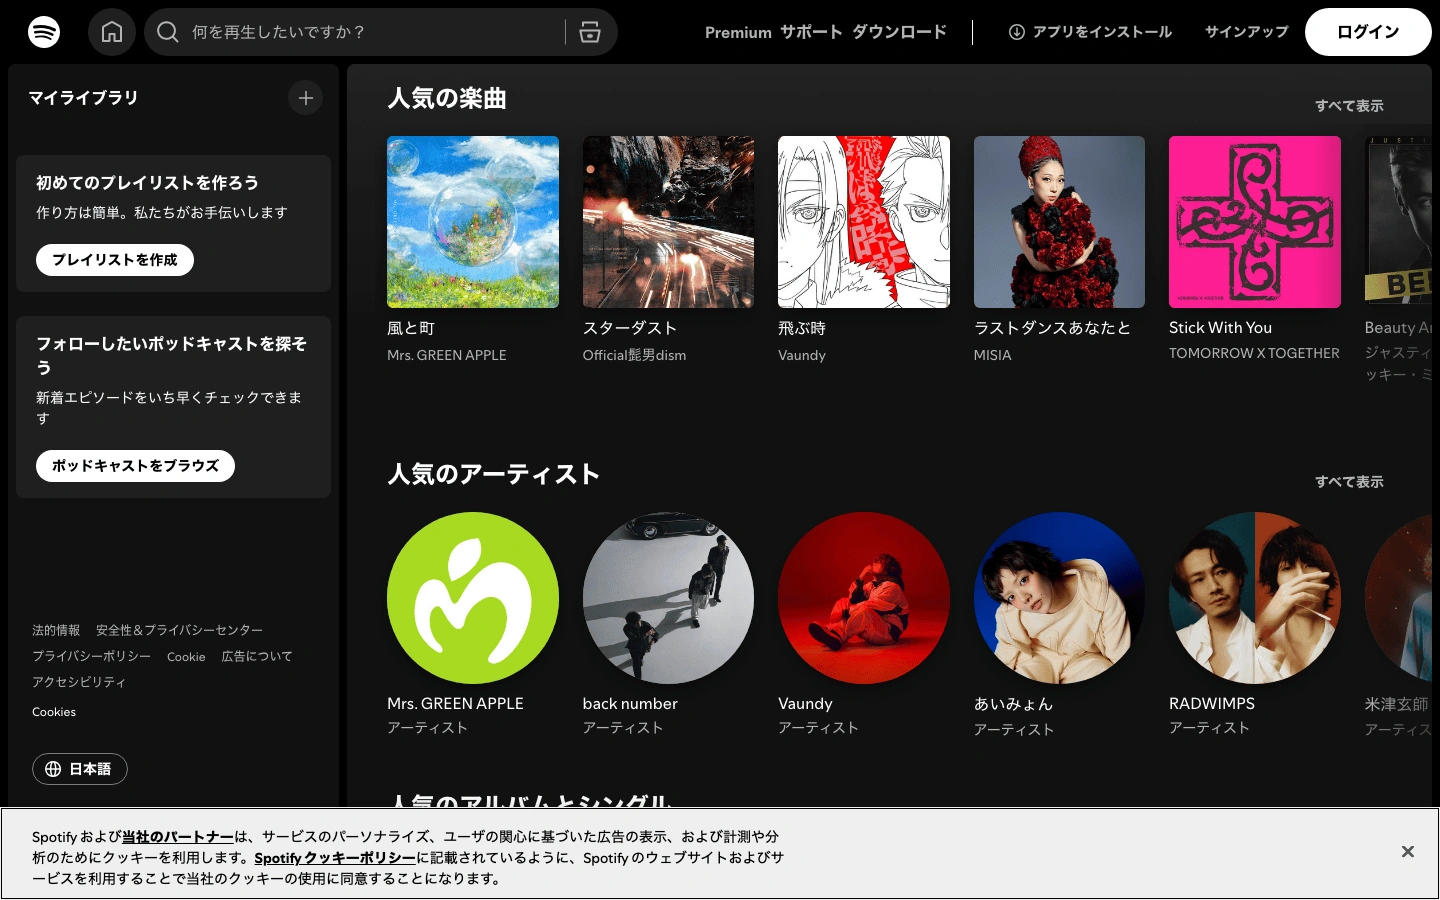Open the 風と町 album cover
The image size is (1440, 900).
[x=473, y=222]
